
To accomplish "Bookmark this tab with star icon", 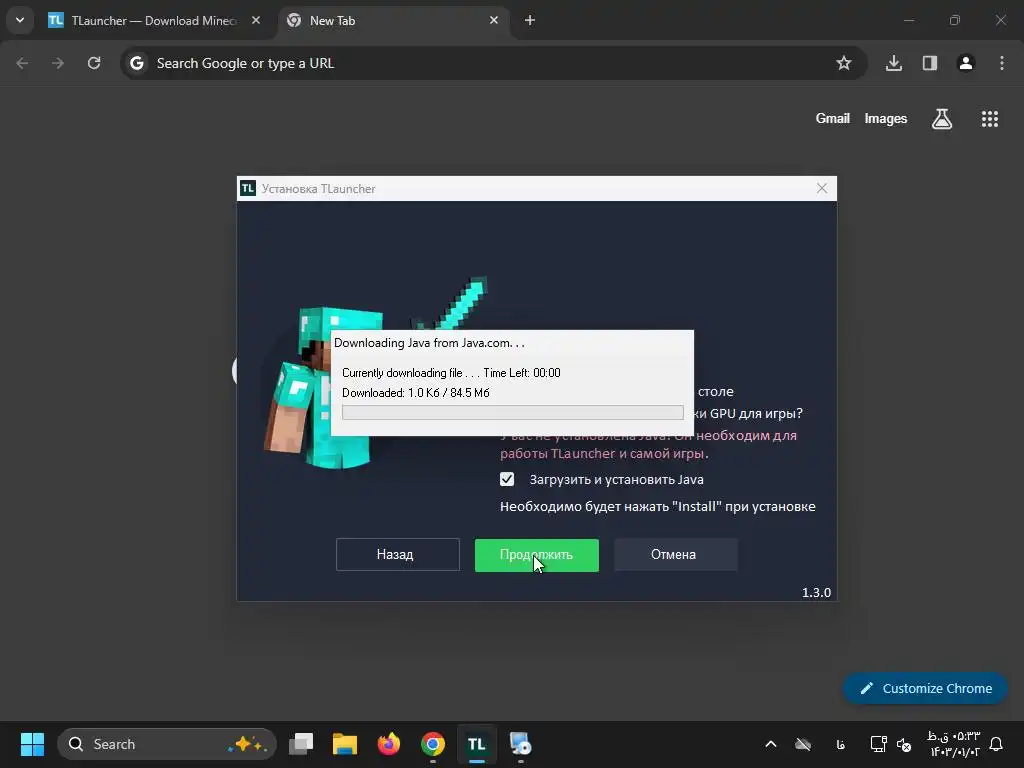I will [844, 63].
